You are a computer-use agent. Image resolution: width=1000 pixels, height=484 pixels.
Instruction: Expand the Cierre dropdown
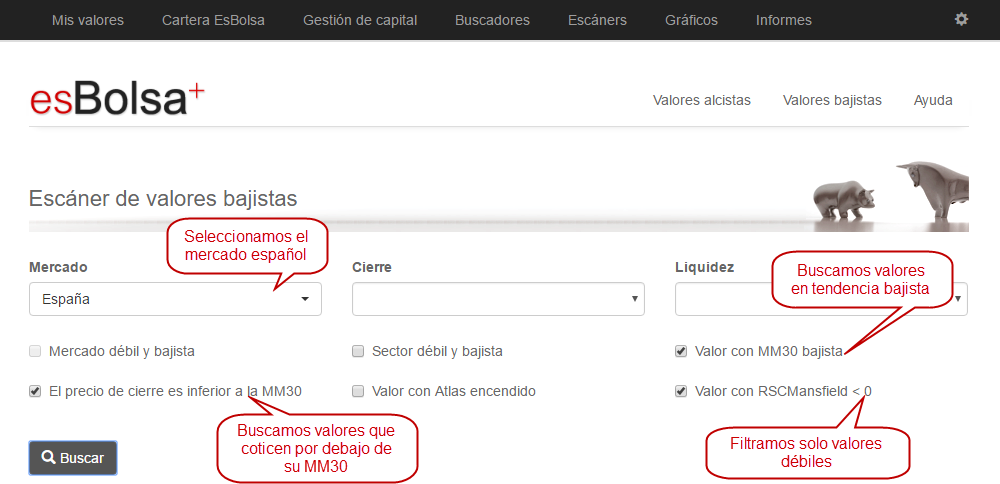(x=498, y=299)
